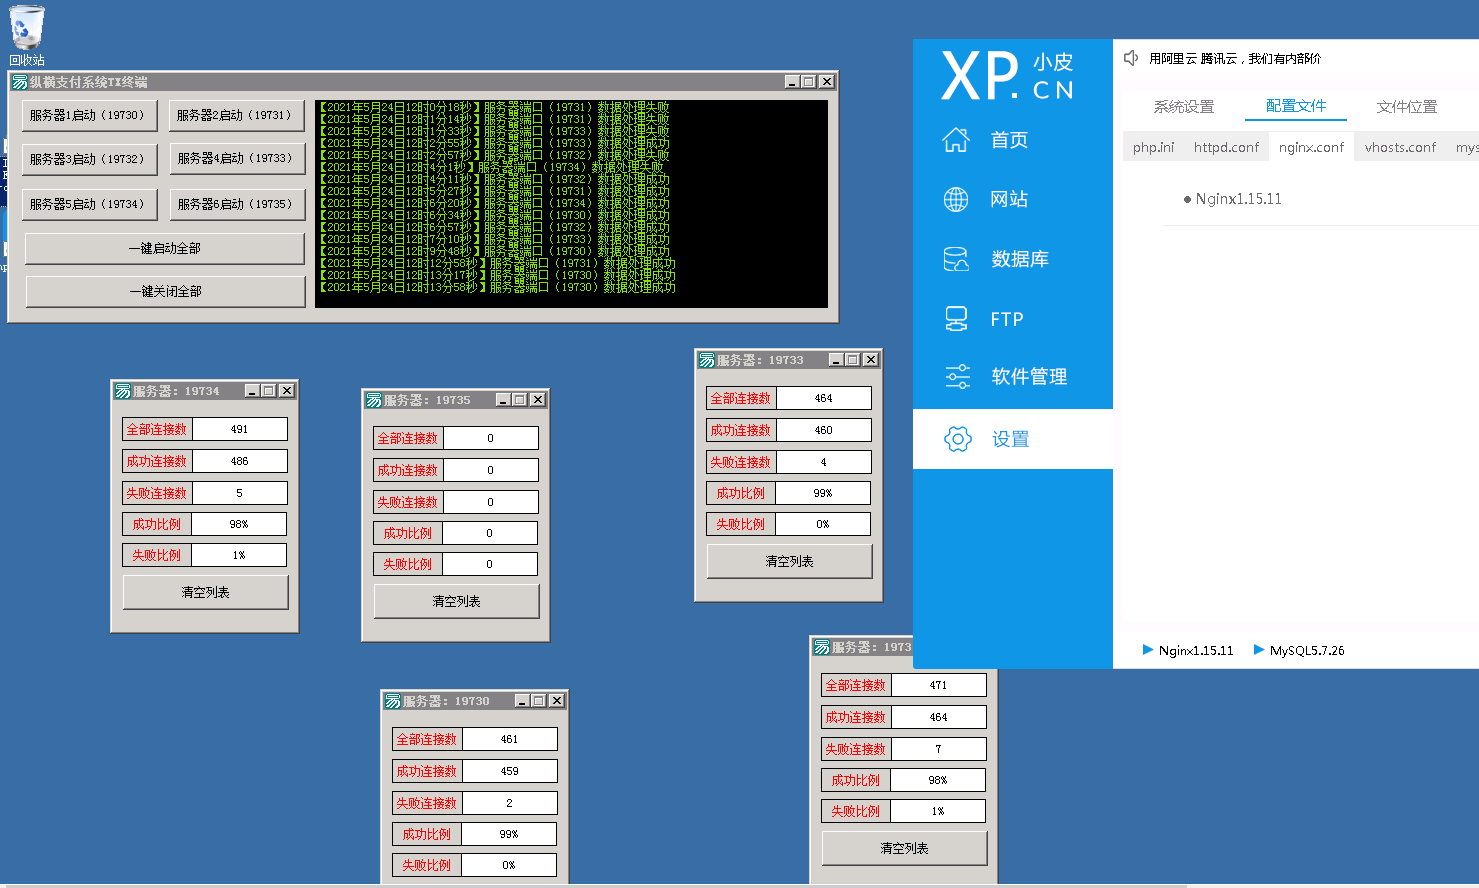This screenshot has height=888, width=1479.
Task: Click title bar icon of 服务器 19735 window
Action: [374, 400]
